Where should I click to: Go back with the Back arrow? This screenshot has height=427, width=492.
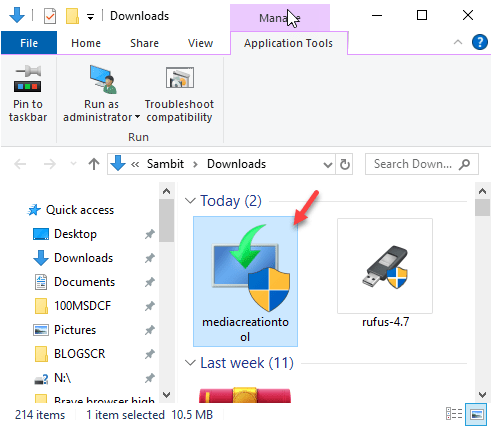[20, 164]
